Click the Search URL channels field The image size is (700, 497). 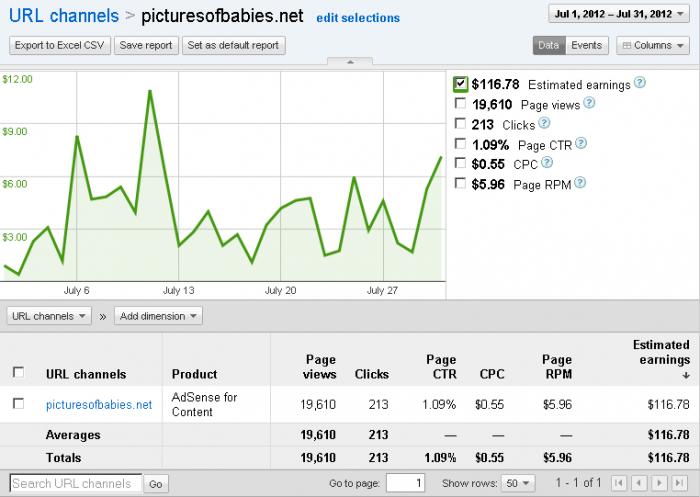click(75, 484)
